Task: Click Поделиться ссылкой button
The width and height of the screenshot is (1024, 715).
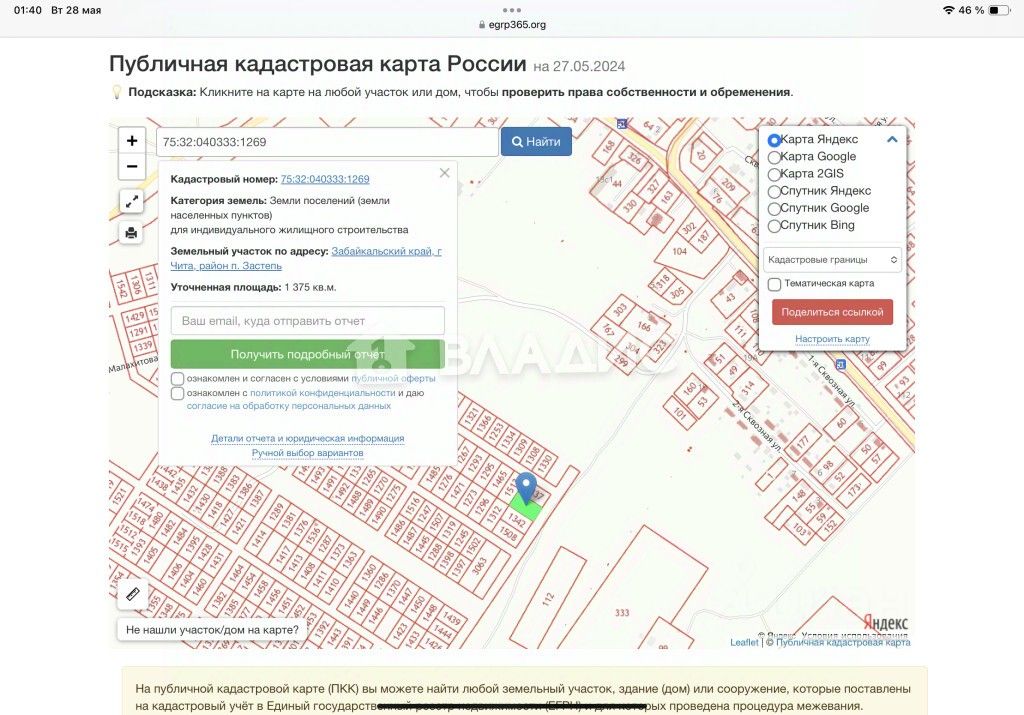Action: [x=832, y=312]
